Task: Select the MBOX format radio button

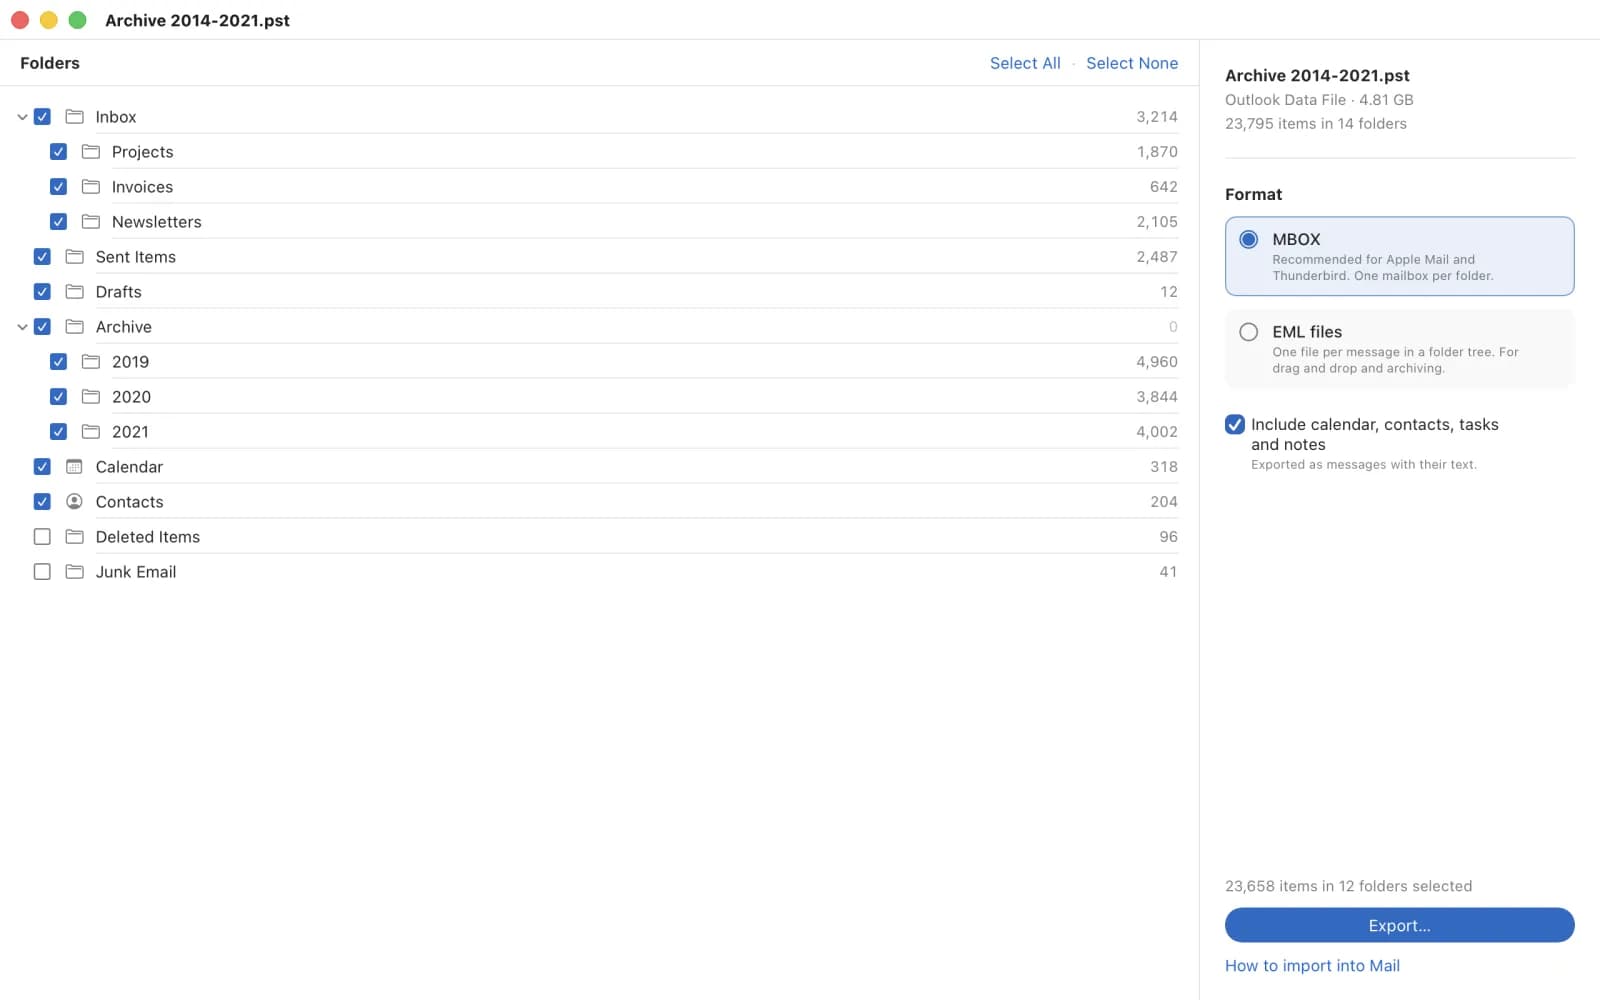Action: 1248,240
